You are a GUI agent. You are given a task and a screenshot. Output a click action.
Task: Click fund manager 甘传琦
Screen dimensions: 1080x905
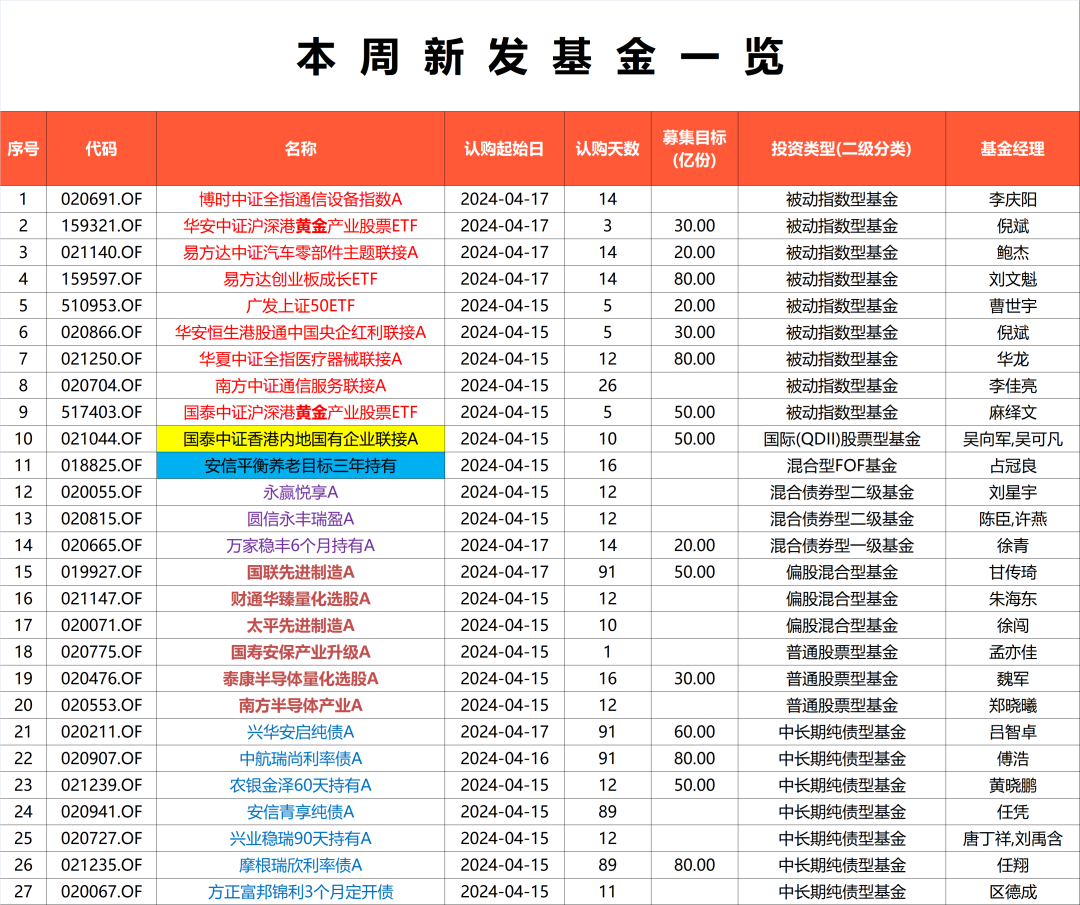(x=1012, y=572)
